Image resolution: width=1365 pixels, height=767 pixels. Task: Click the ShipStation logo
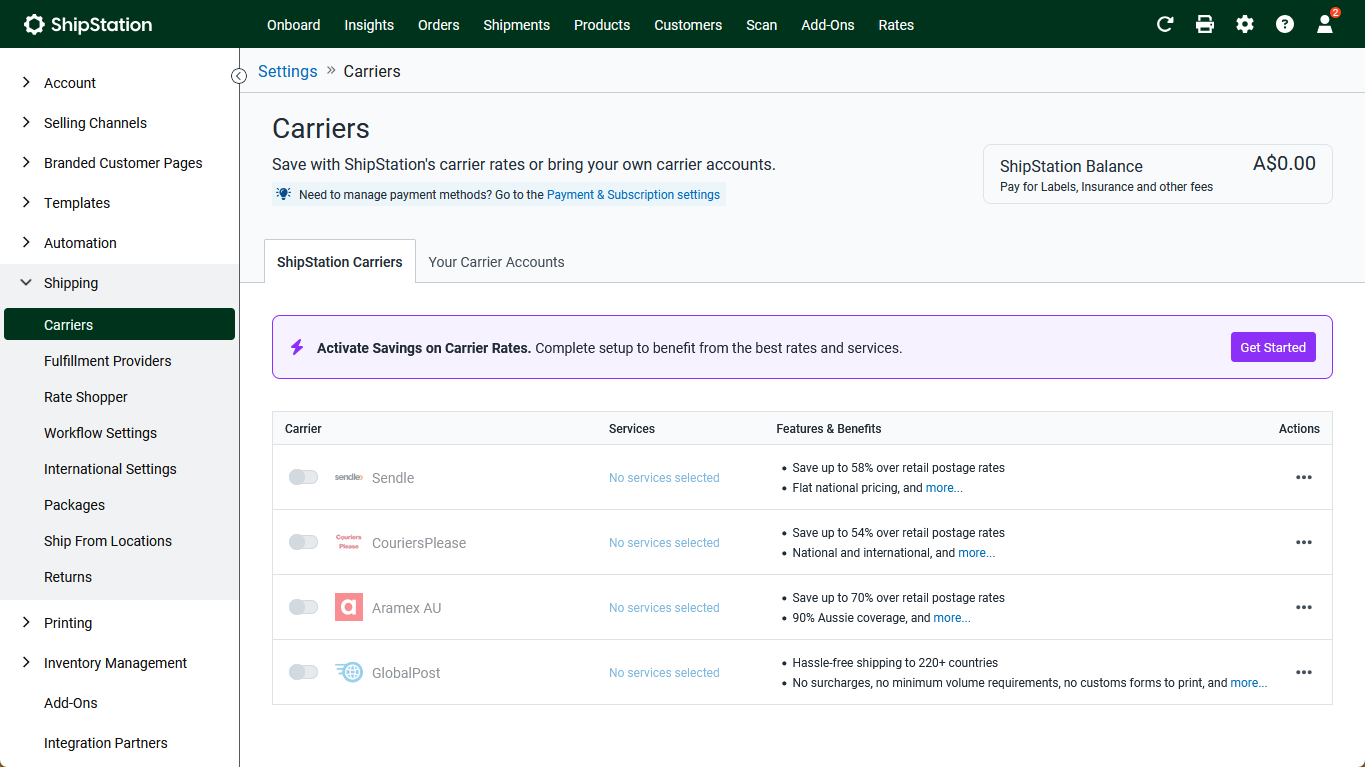tap(88, 24)
